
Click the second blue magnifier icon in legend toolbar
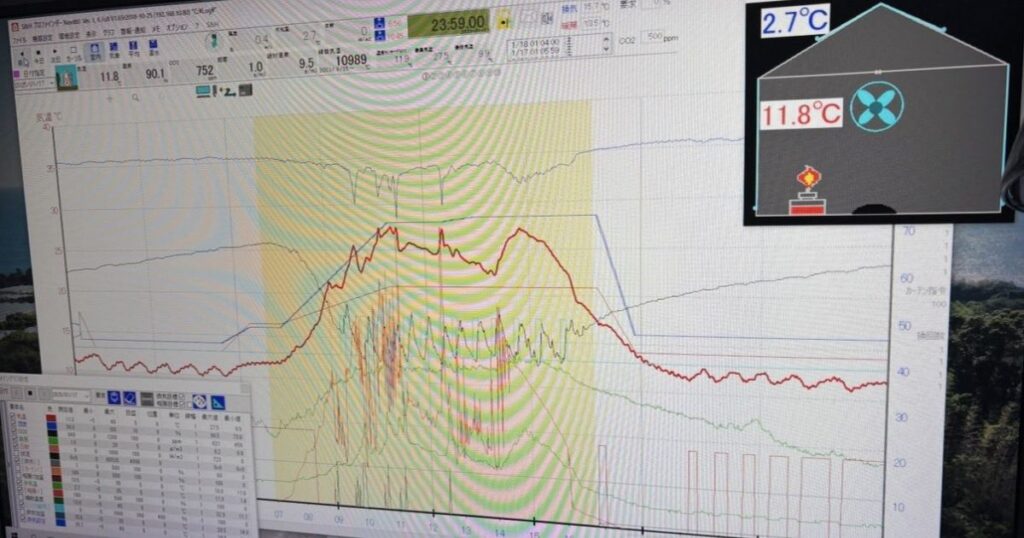point(129,397)
